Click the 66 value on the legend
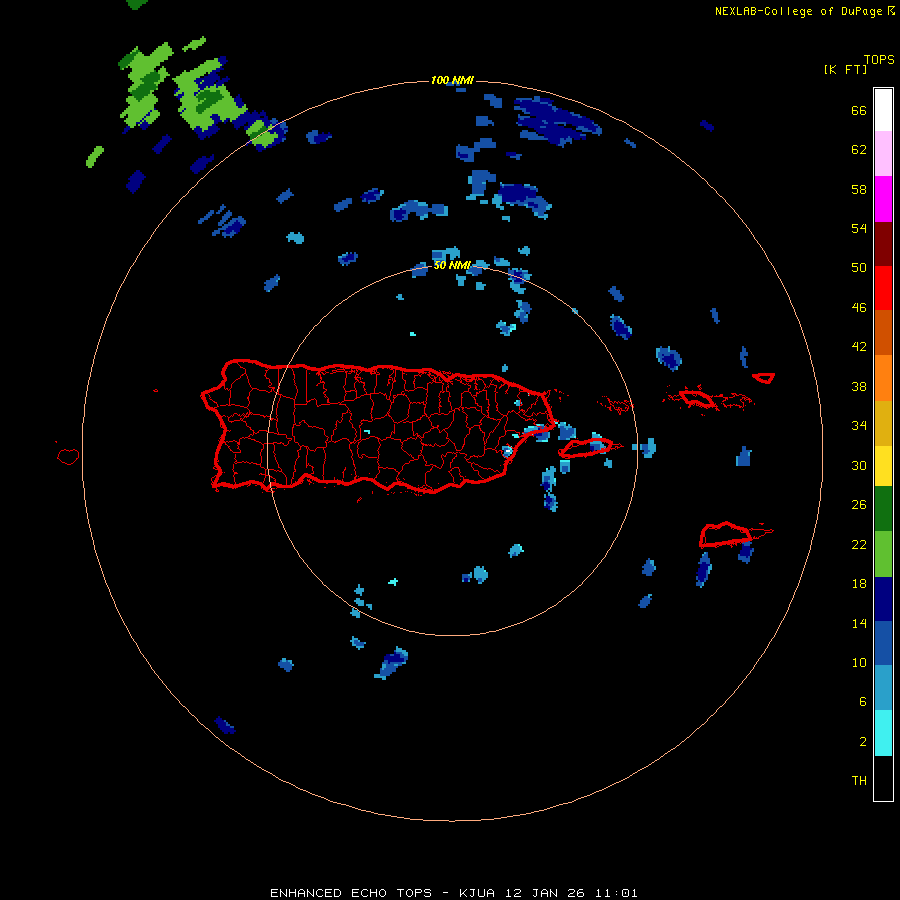Image resolution: width=900 pixels, height=900 pixels. [x=859, y=111]
